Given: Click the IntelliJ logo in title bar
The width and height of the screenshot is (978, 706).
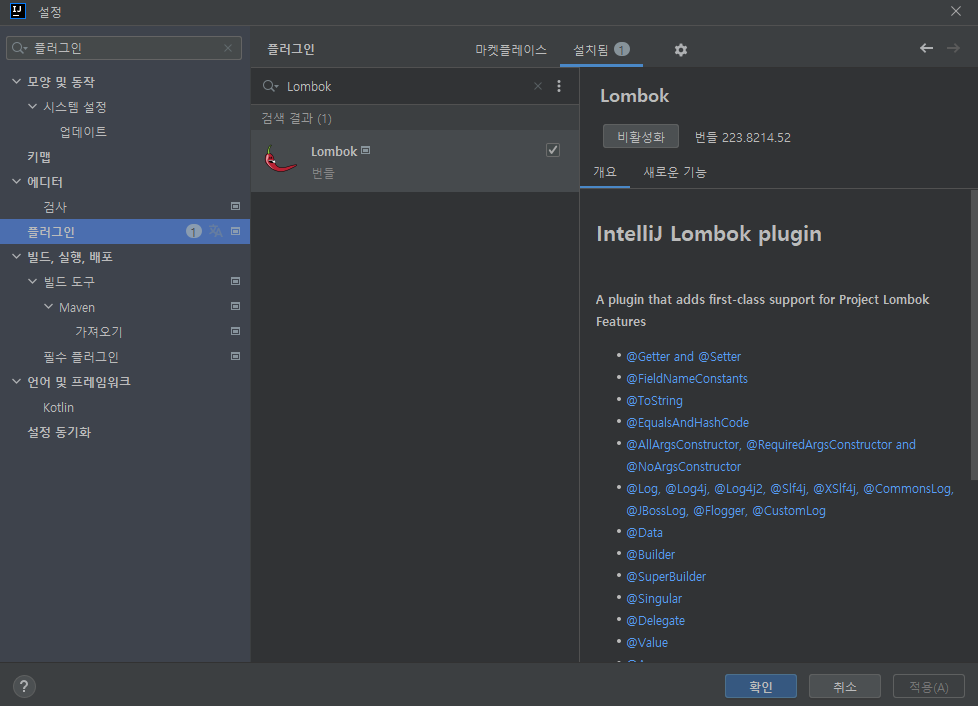Looking at the screenshot, I should click(18, 11).
